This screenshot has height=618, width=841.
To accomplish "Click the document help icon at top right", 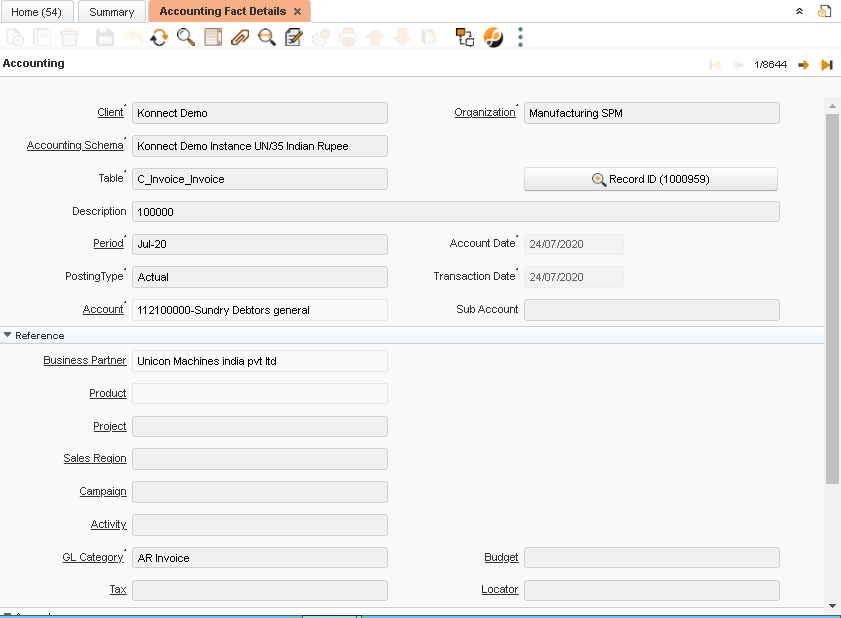I will pos(824,11).
